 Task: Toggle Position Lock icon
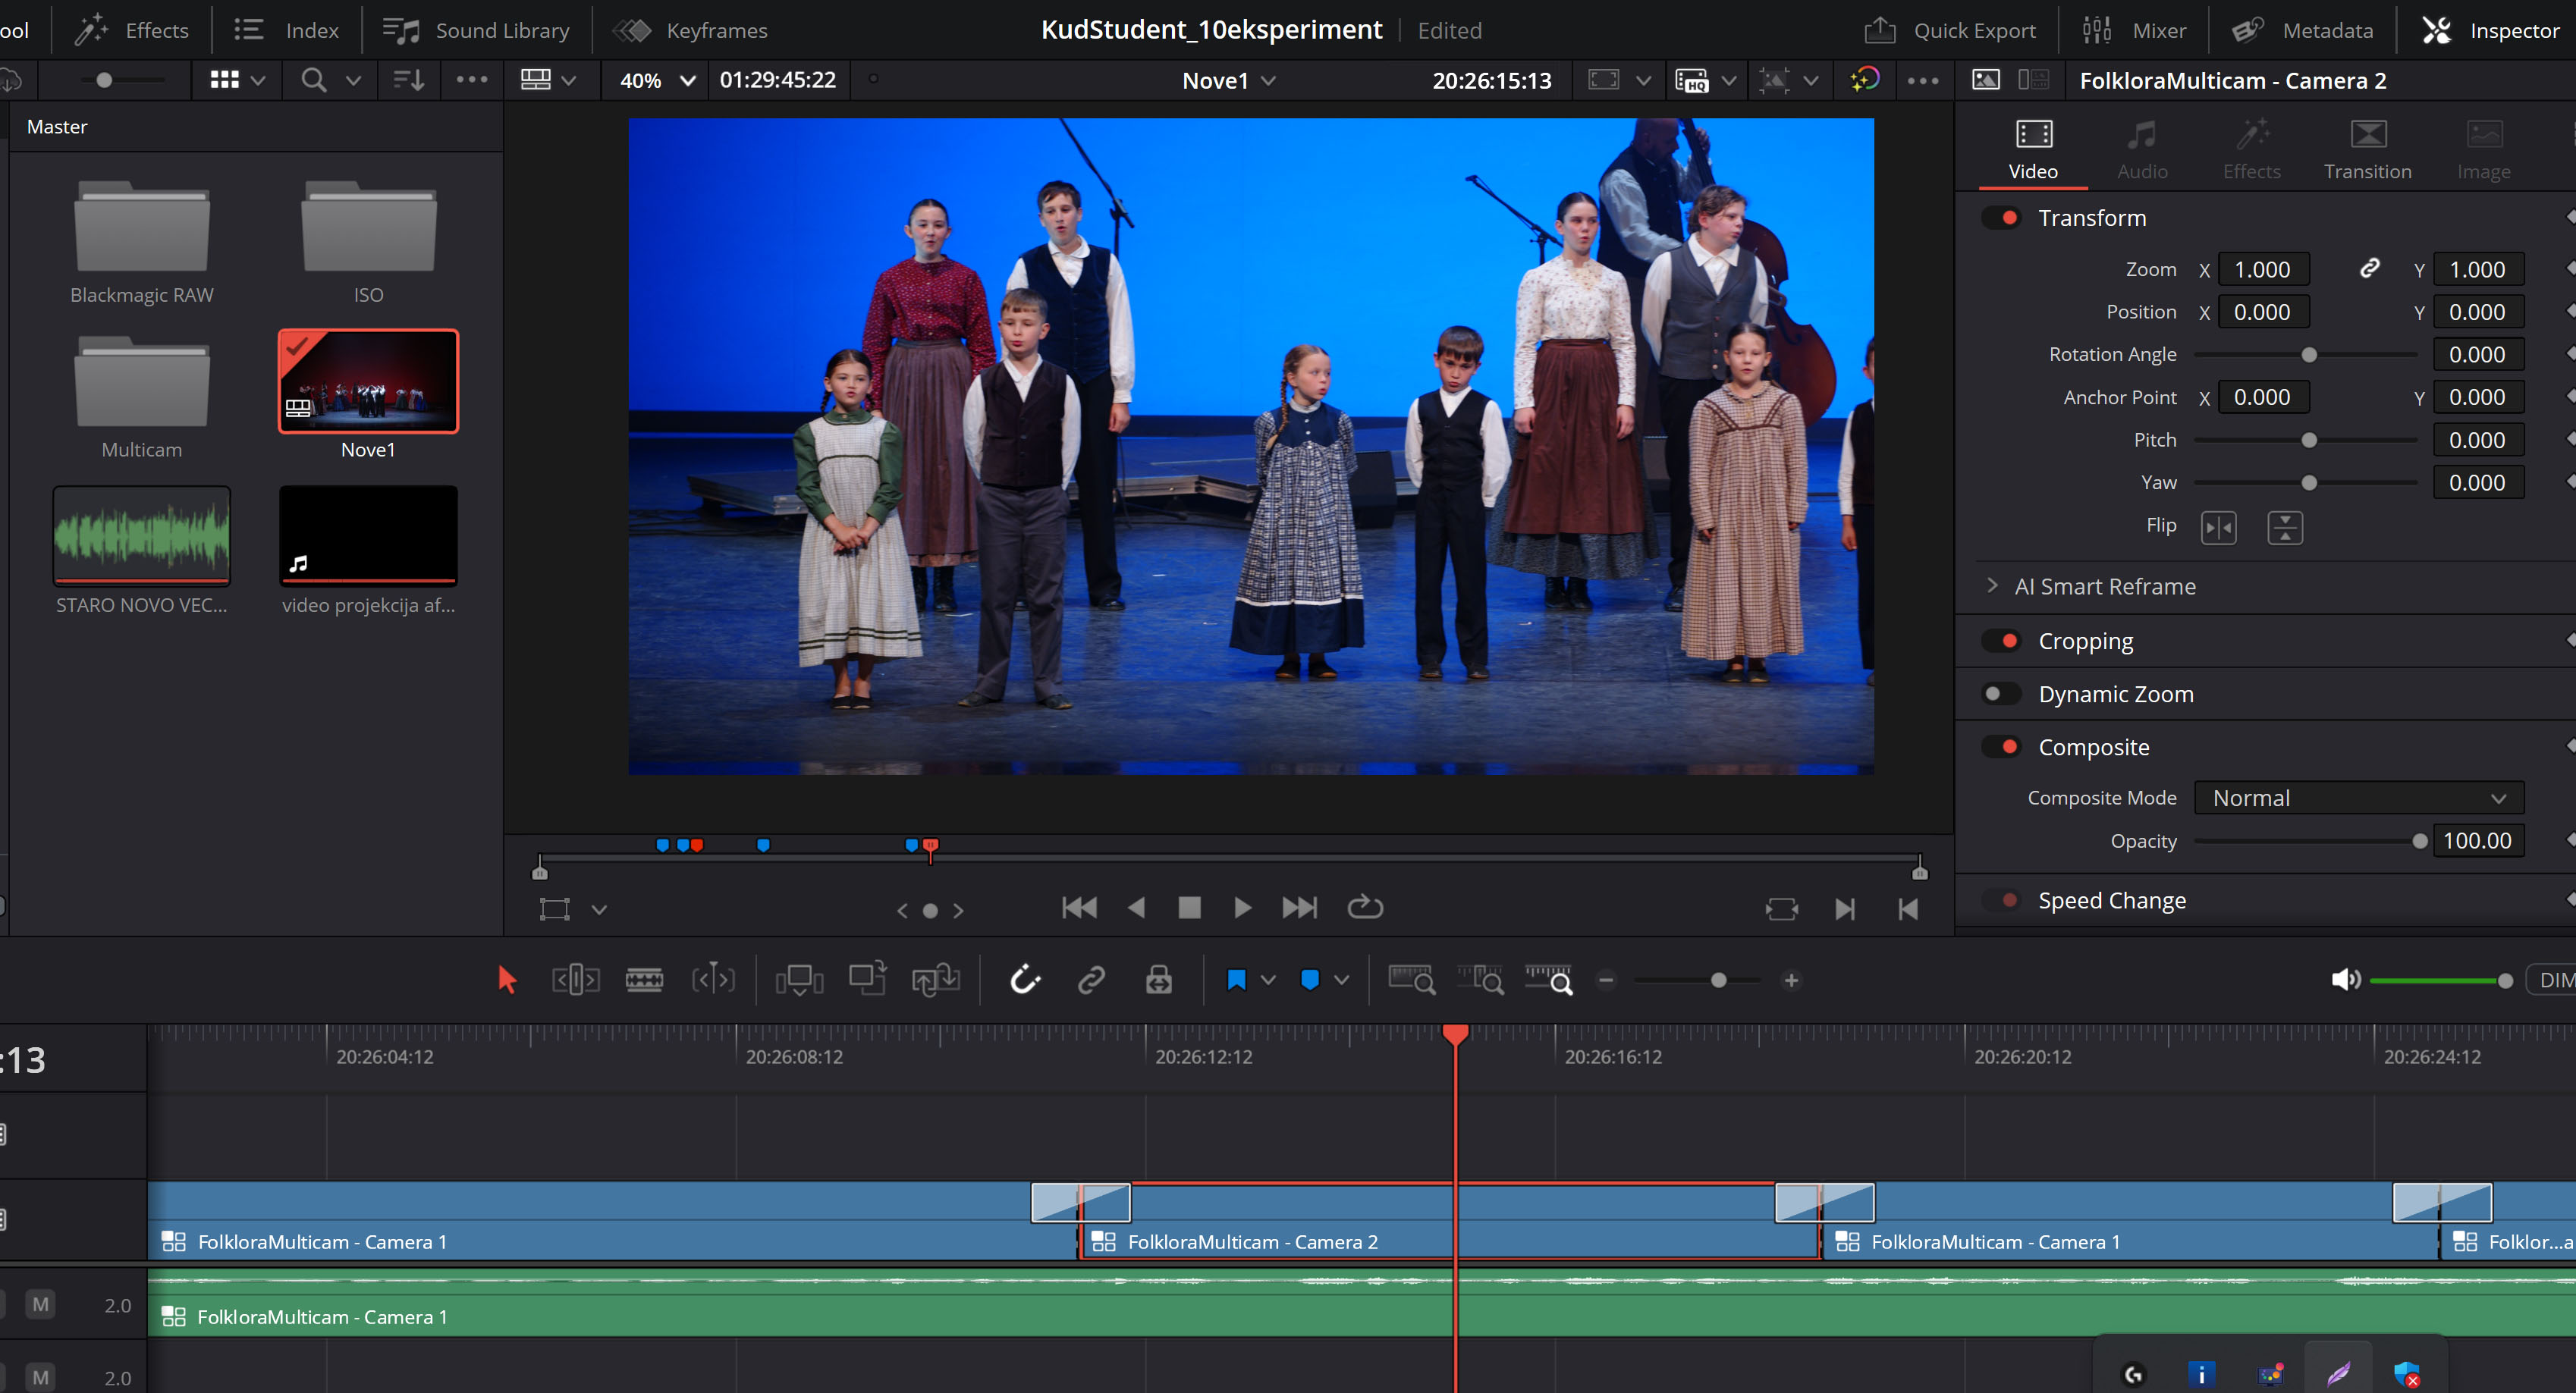coord(1159,980)
